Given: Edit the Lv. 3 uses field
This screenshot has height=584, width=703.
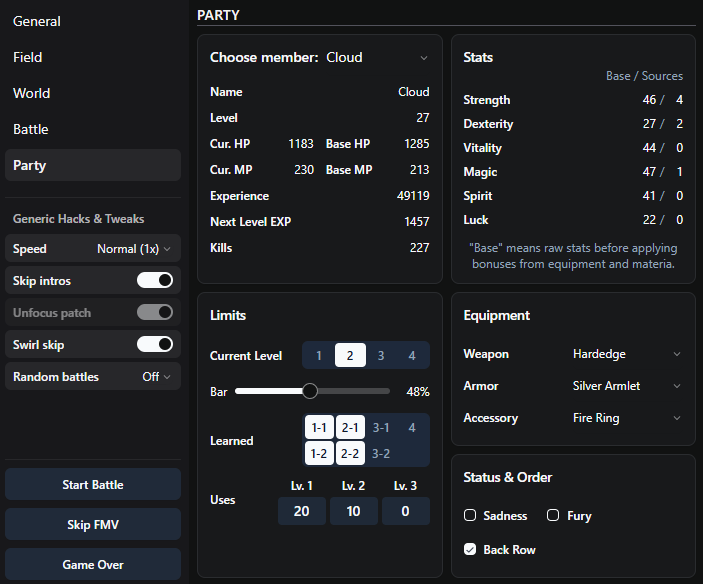Looking at the screenshot, I should click(406, 511).
